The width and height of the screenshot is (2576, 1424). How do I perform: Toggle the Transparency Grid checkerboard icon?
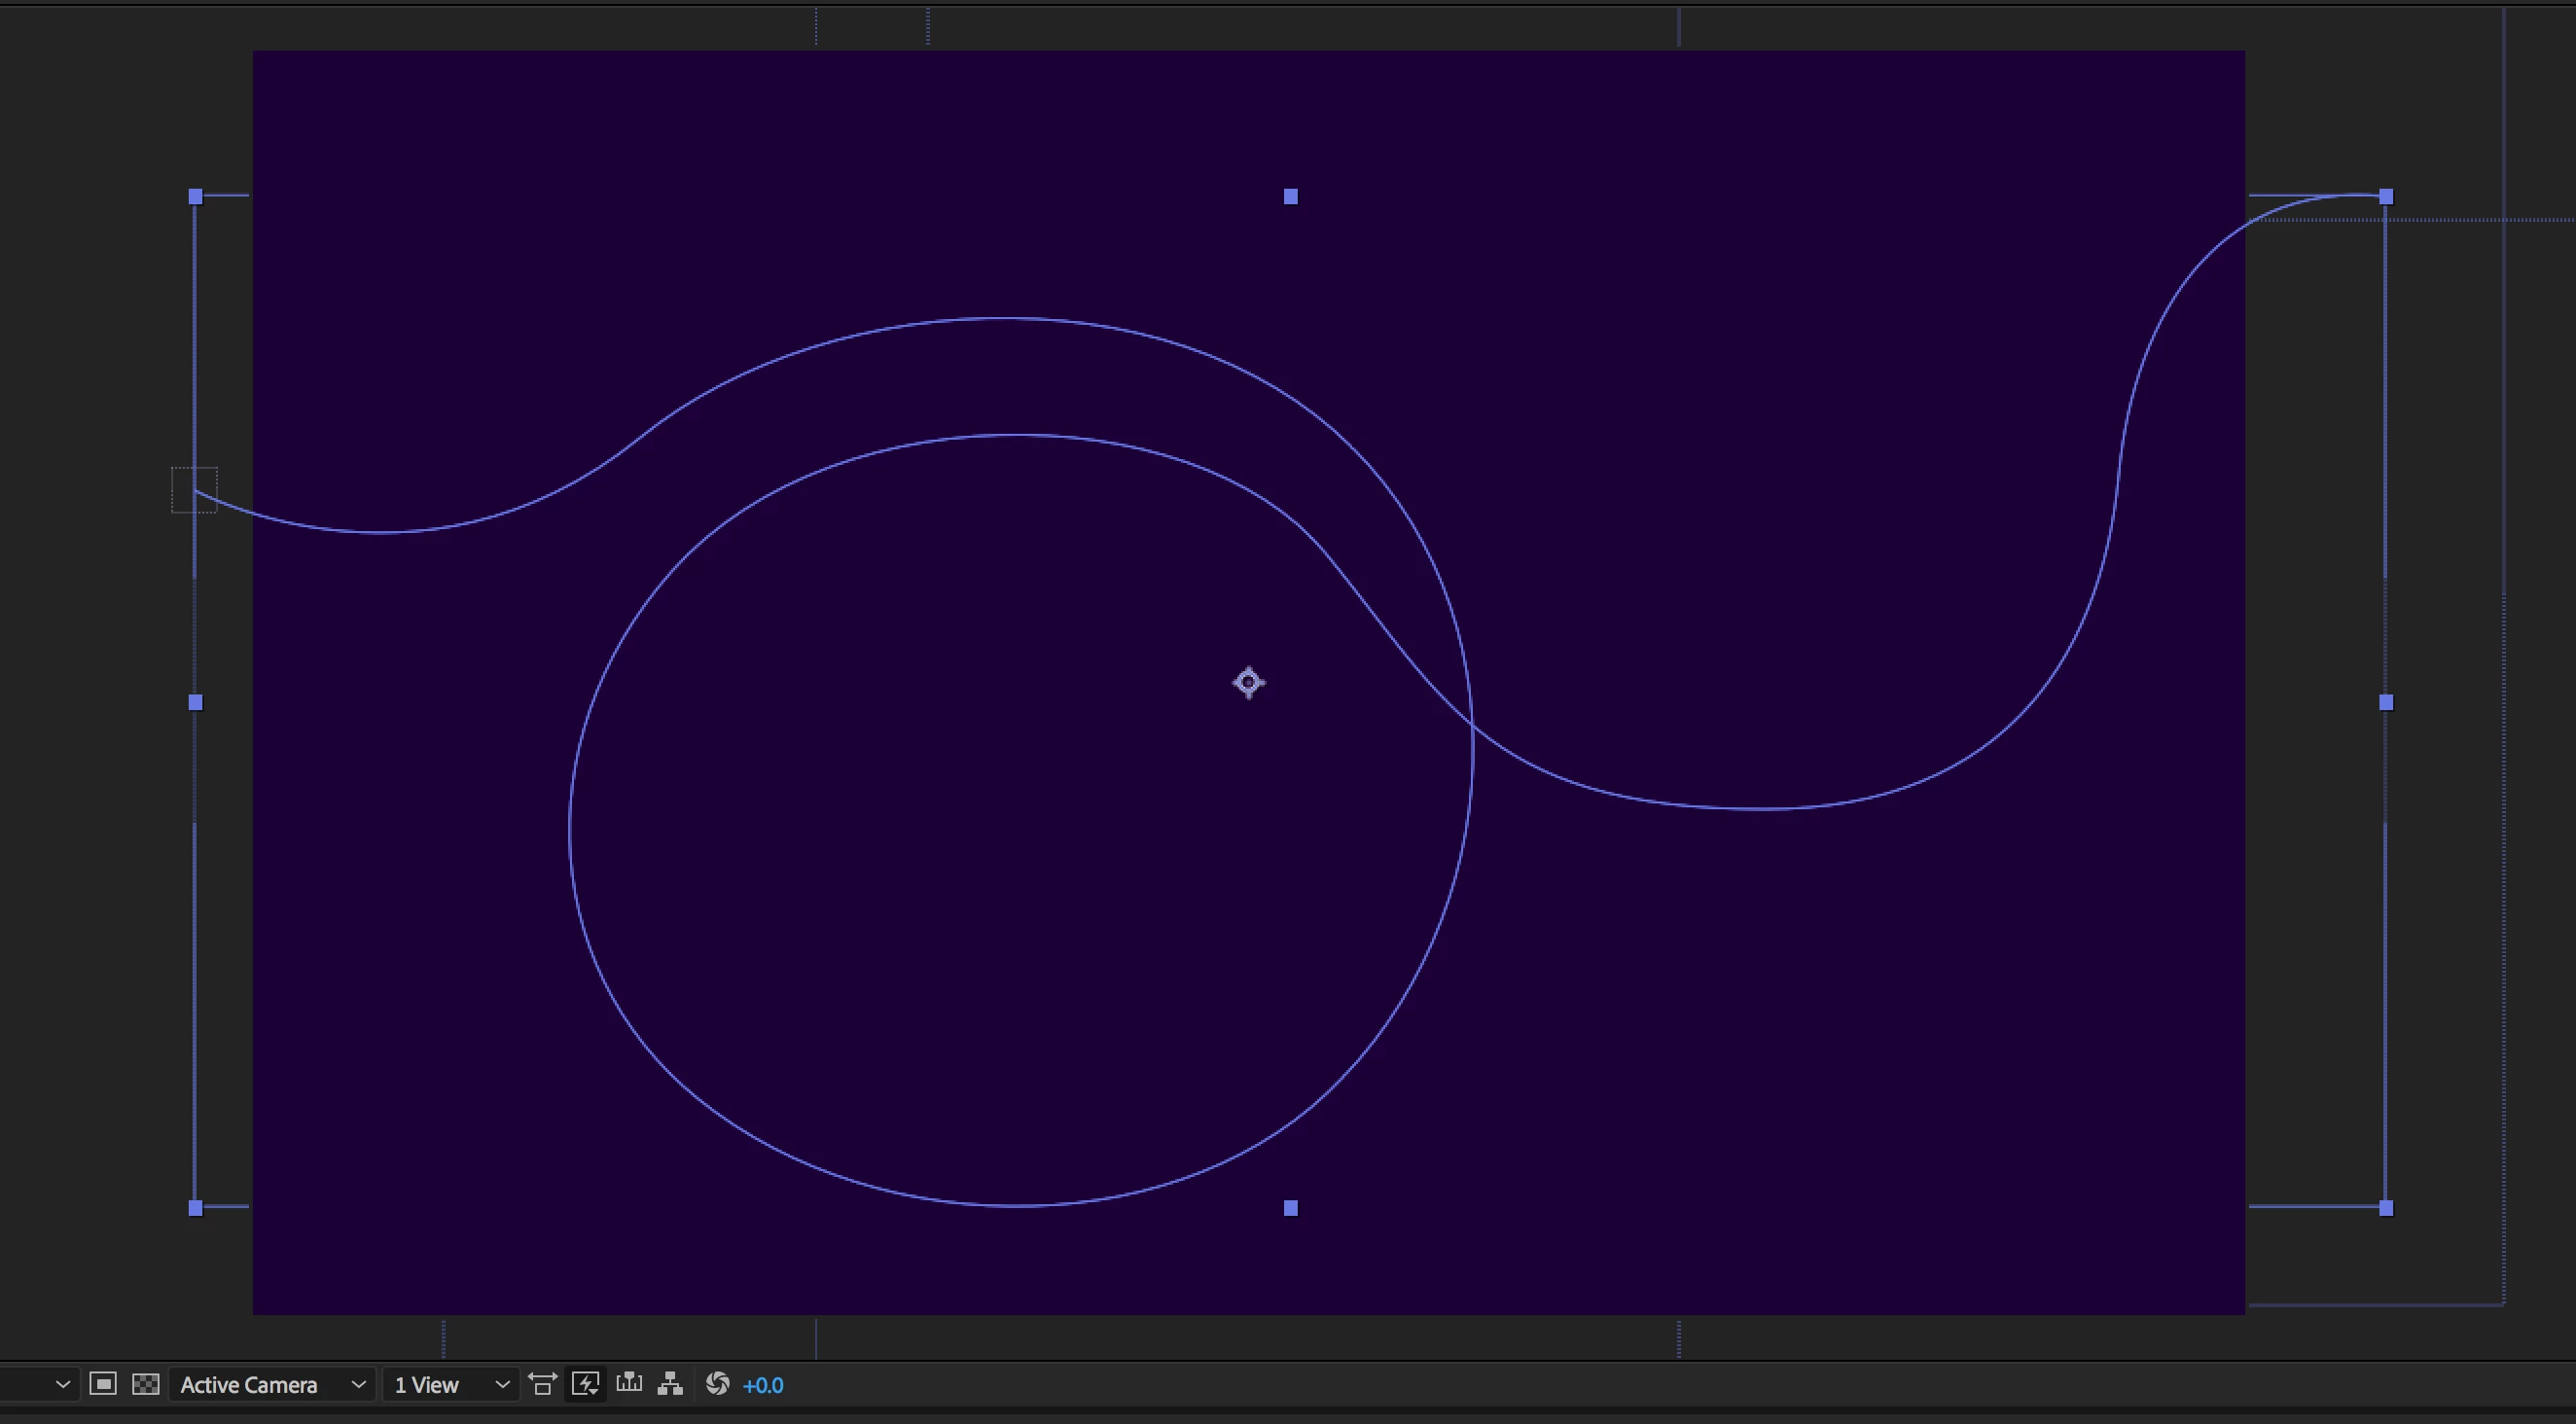(x=146, y=1384)
